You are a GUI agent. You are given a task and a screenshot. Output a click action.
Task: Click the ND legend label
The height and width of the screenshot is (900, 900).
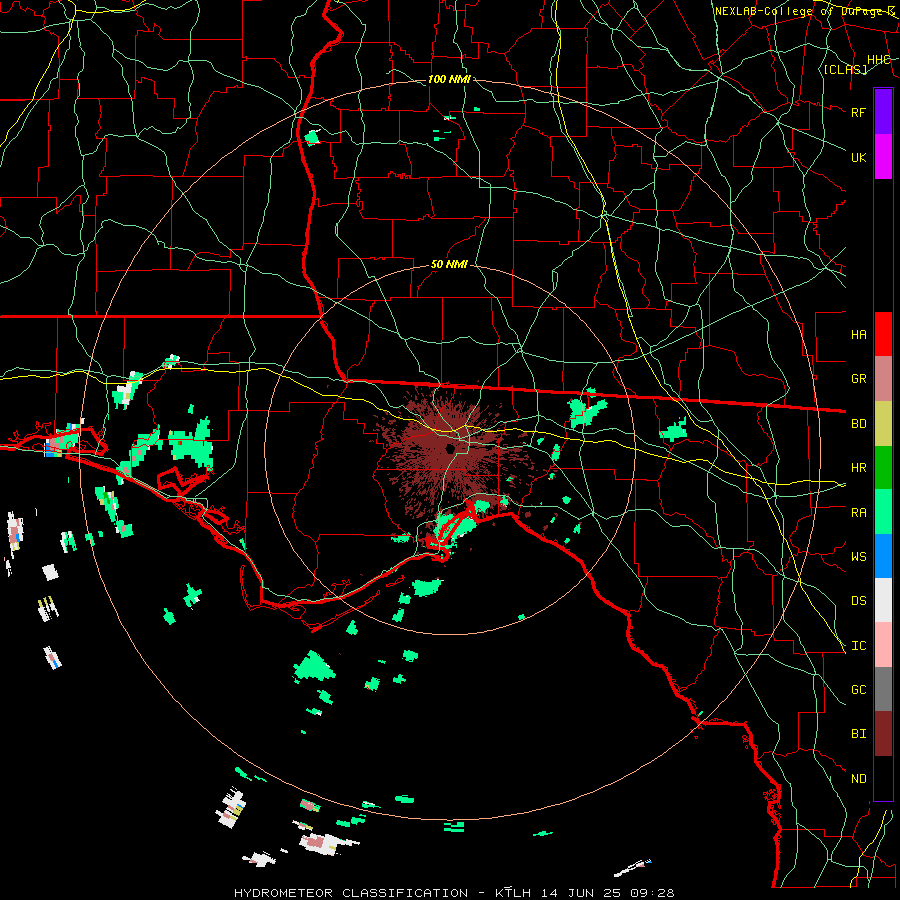[858, 779]
